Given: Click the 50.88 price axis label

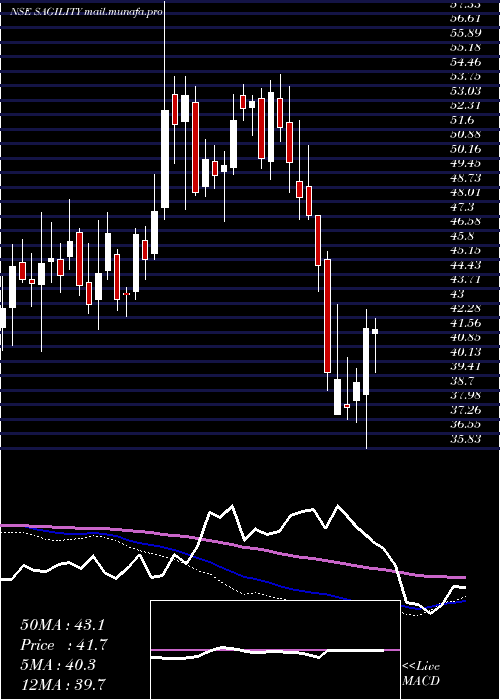Looking at the screenshot, I should click(466, 134).
